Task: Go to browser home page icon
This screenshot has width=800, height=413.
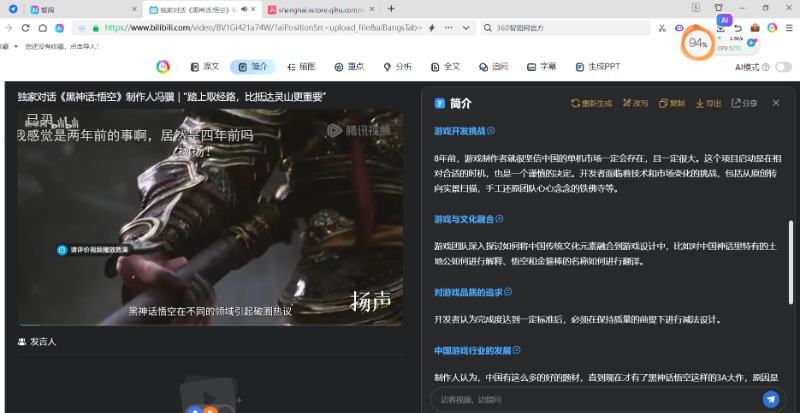Action: pos(43,28)
